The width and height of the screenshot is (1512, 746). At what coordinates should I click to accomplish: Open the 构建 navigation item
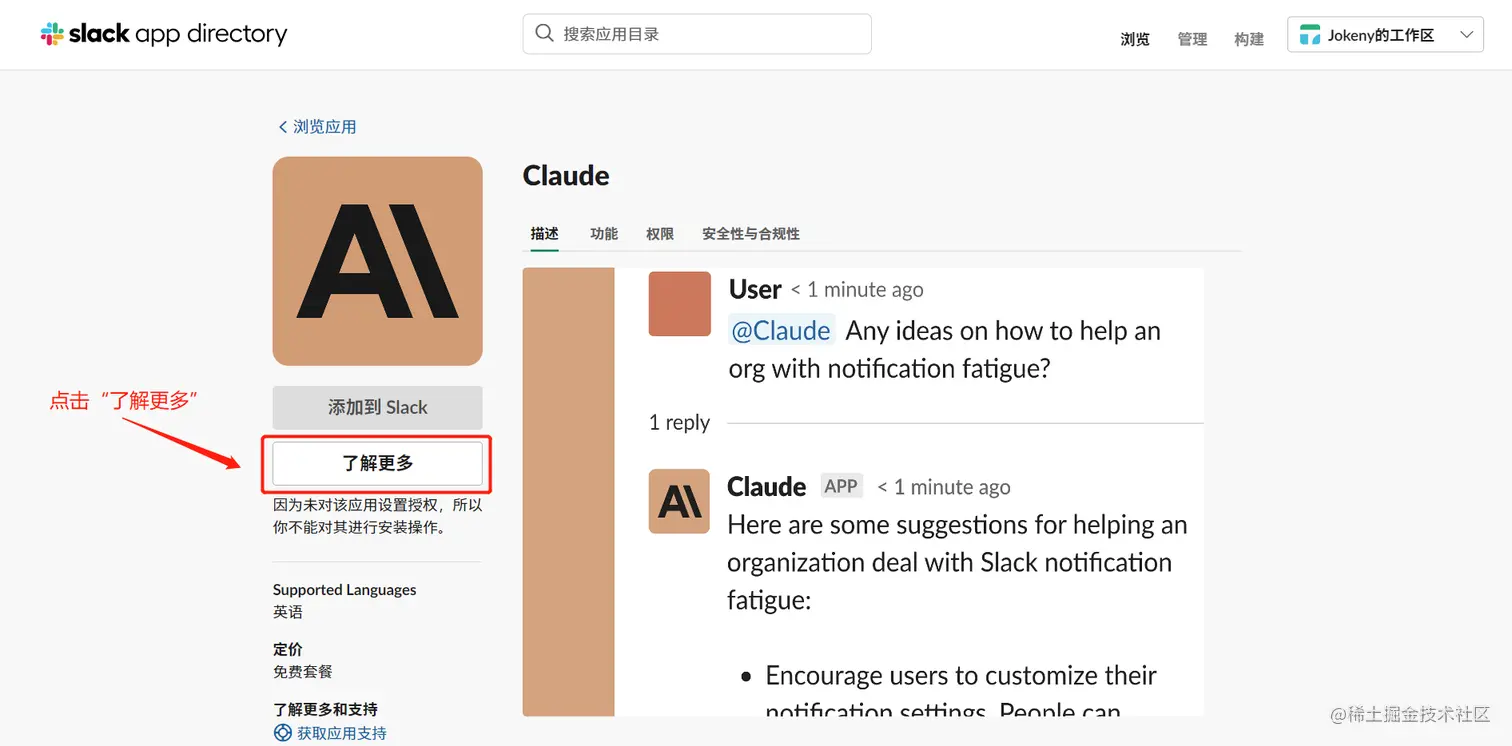click(1249, 39)
